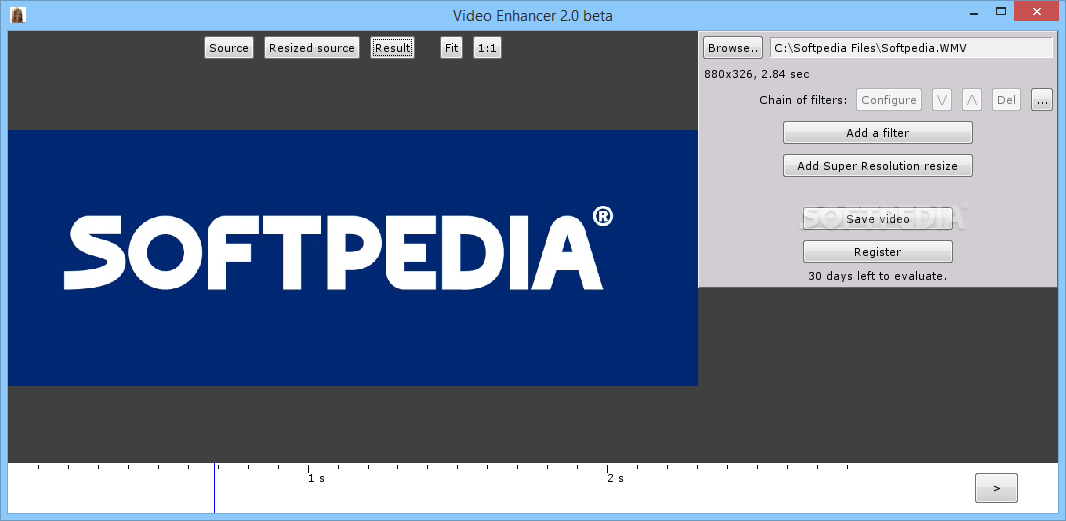Image resolution: width=1066 pixels, height=521 pixels.
Task: Select the Result preview mode
Action: coord(392,48)
